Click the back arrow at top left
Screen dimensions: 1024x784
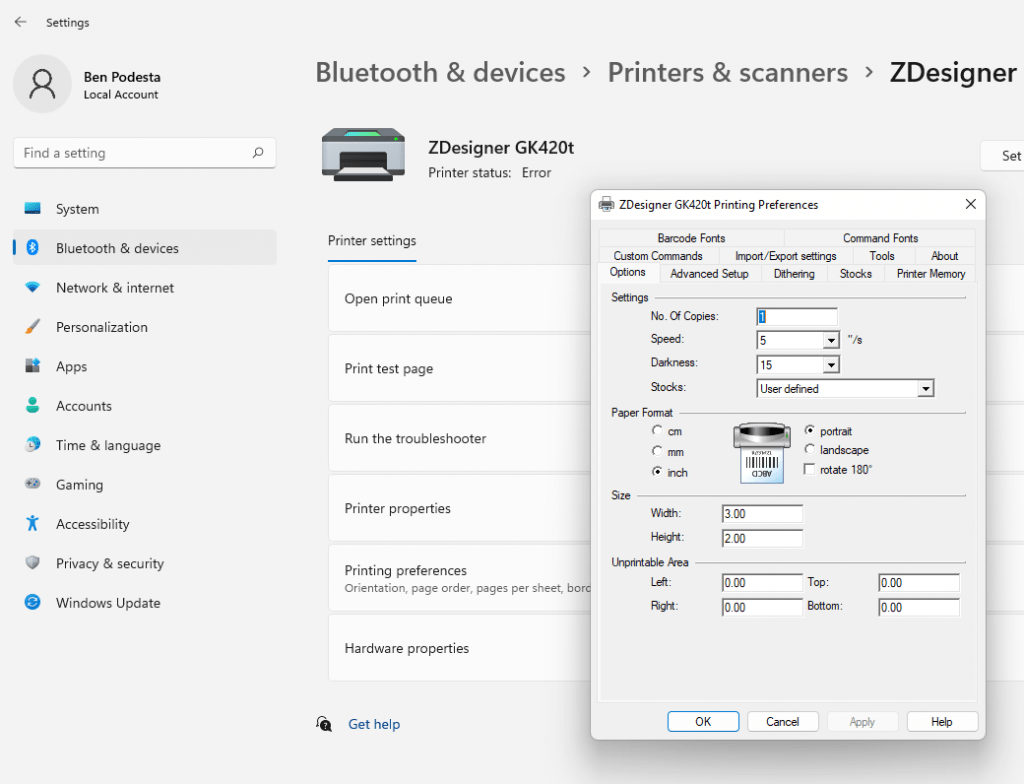pos(20,22)
